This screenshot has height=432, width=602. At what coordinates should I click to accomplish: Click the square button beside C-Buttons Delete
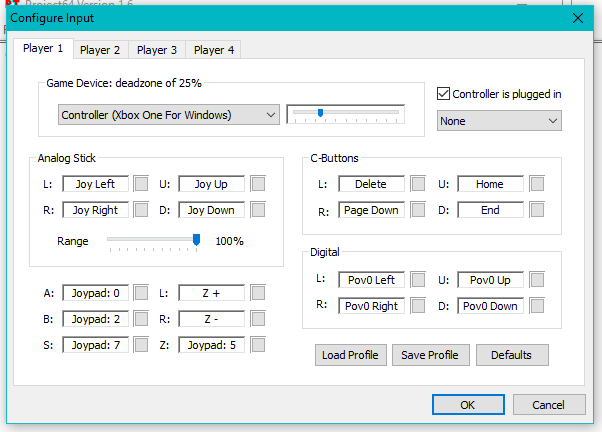click(x=418, y=184)
